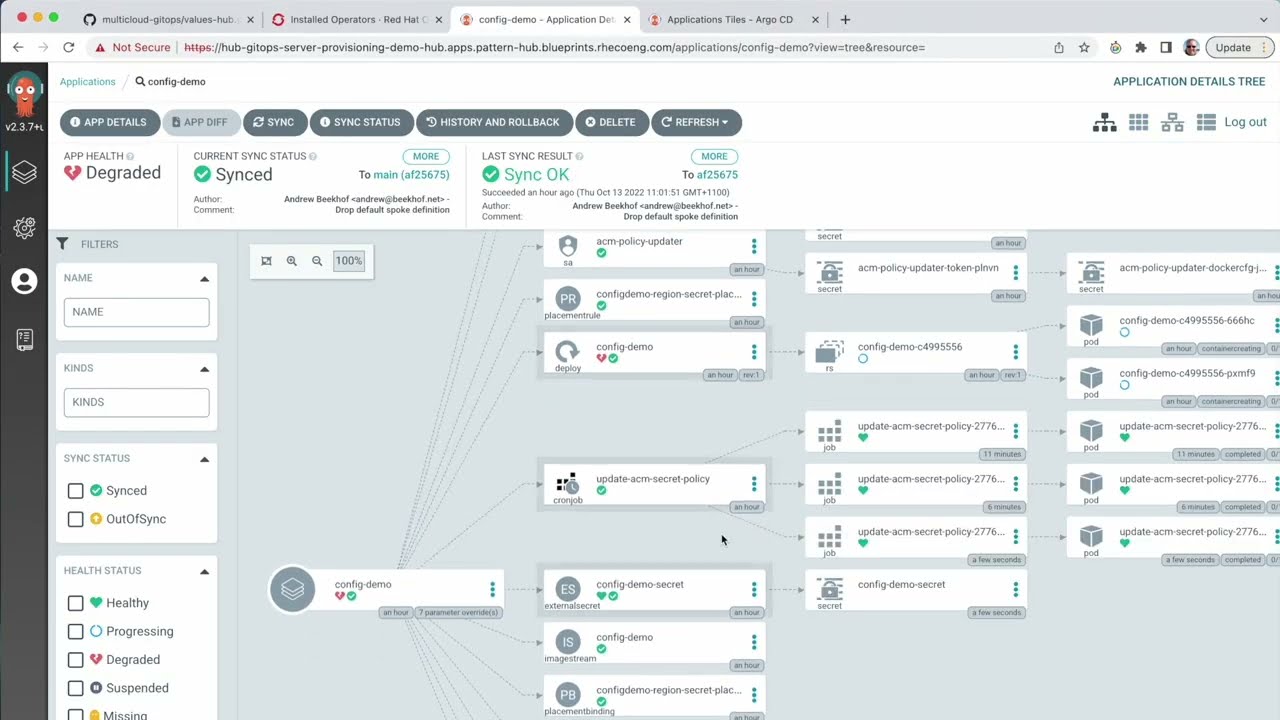The width and height of the screenshot is (1280, 720).
Task: Check the Healthy health status filter
Action: [76, 603]
